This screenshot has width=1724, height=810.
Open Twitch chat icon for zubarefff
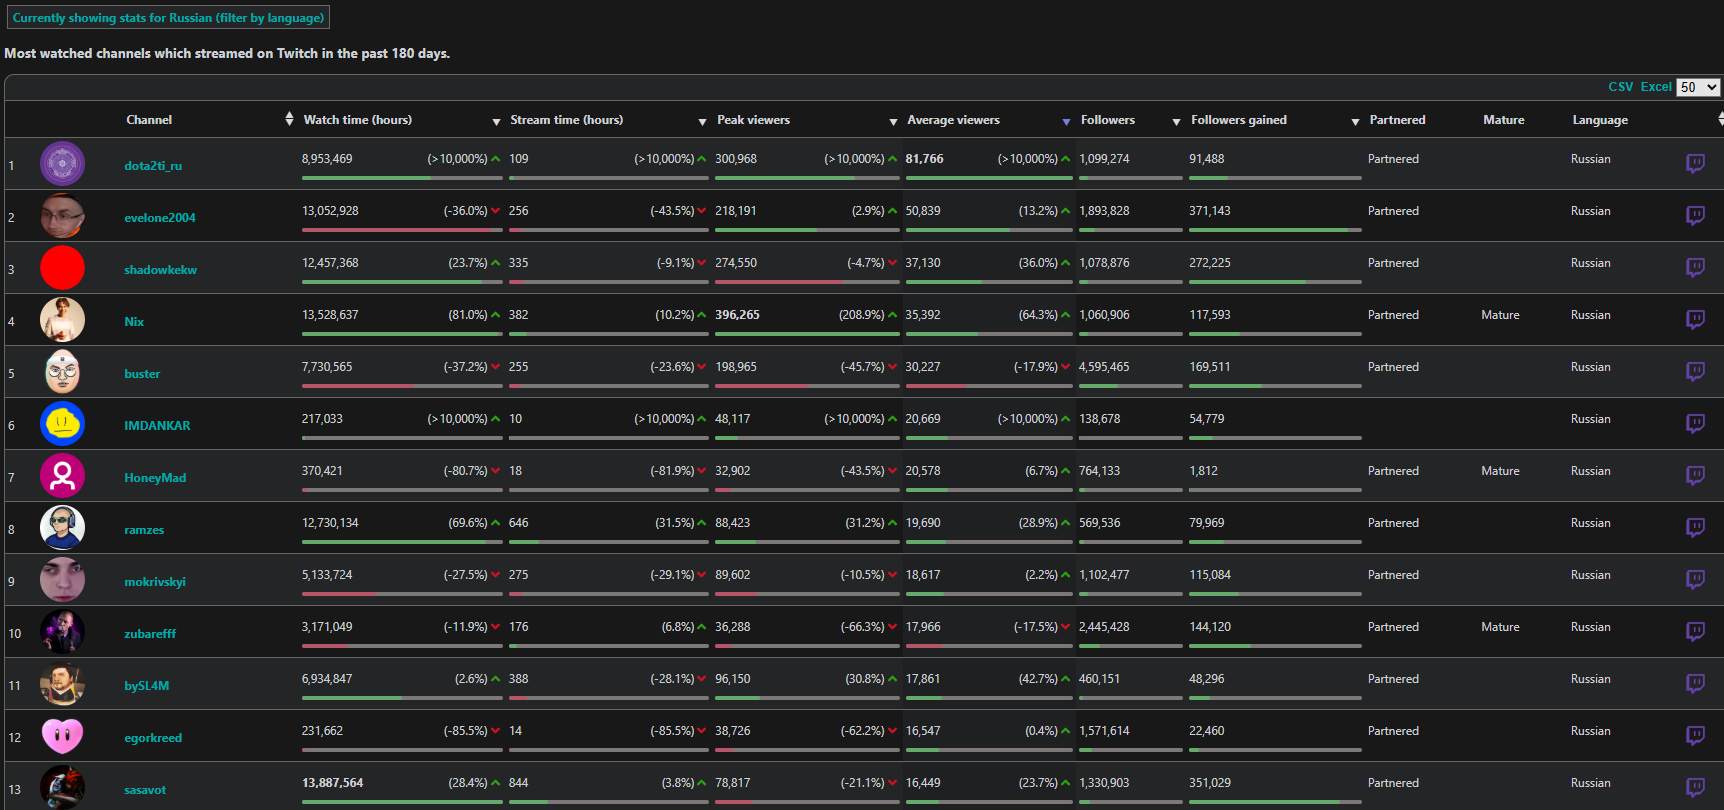click(1695, 631)
